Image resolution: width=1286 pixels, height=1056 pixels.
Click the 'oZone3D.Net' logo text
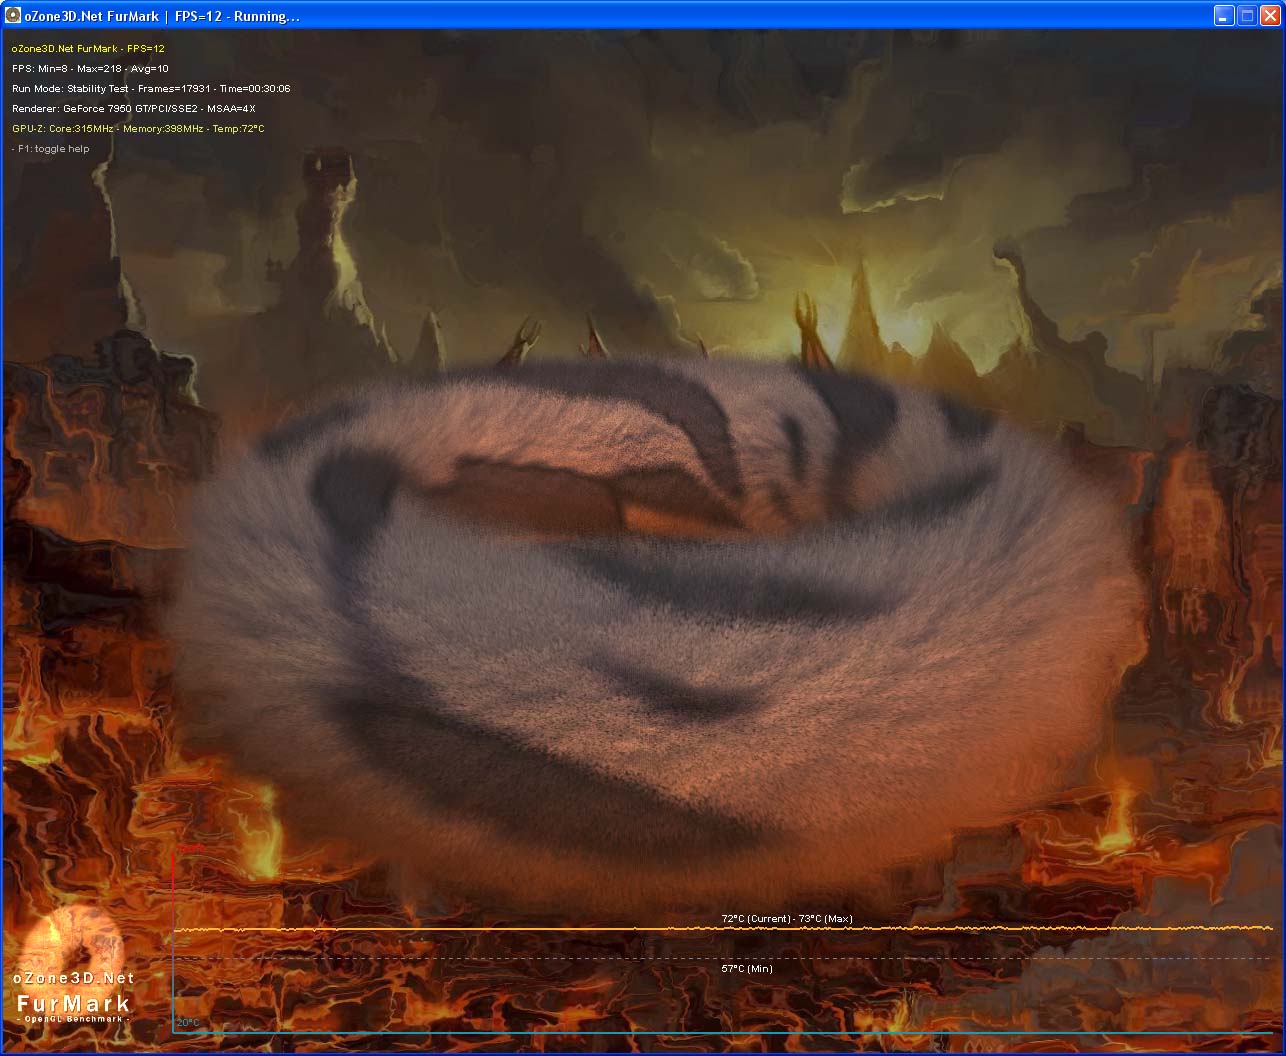click(x=73, y=978)
